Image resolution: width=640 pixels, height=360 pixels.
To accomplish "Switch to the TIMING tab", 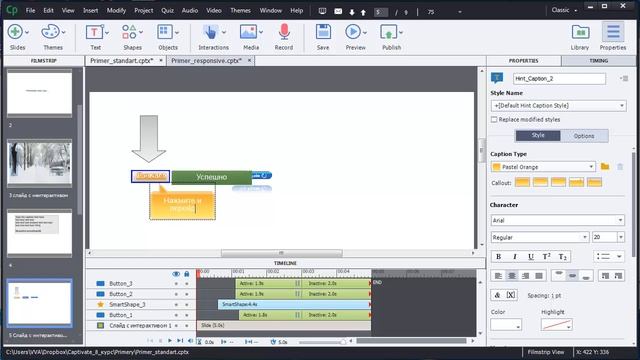I will [x=598, y=61].
